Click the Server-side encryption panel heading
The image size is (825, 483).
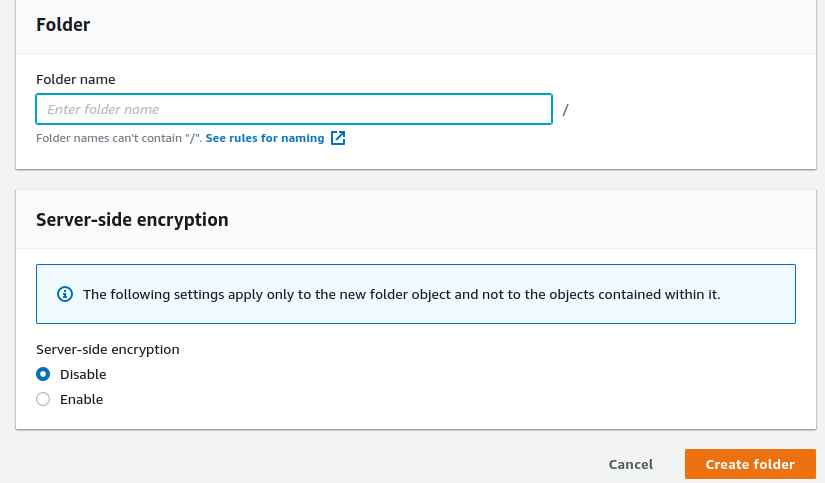[132, 219]
